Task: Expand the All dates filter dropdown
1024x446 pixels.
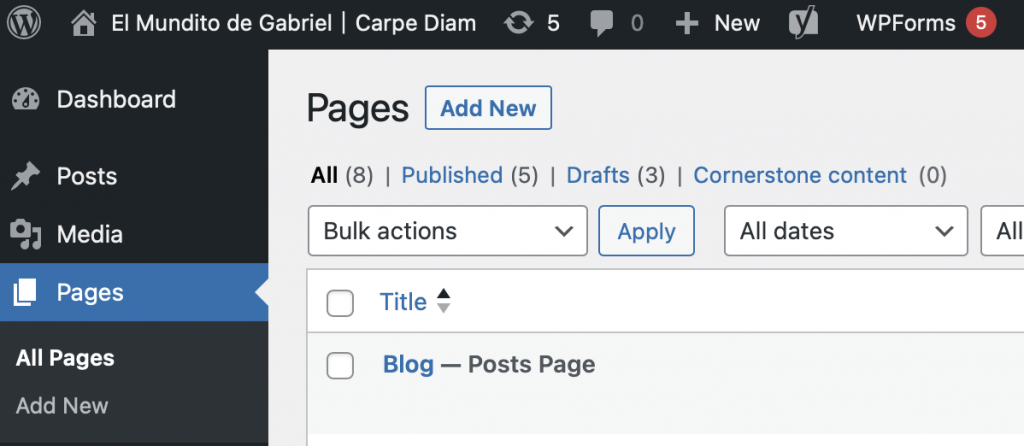Action: (x=845, y=231)
